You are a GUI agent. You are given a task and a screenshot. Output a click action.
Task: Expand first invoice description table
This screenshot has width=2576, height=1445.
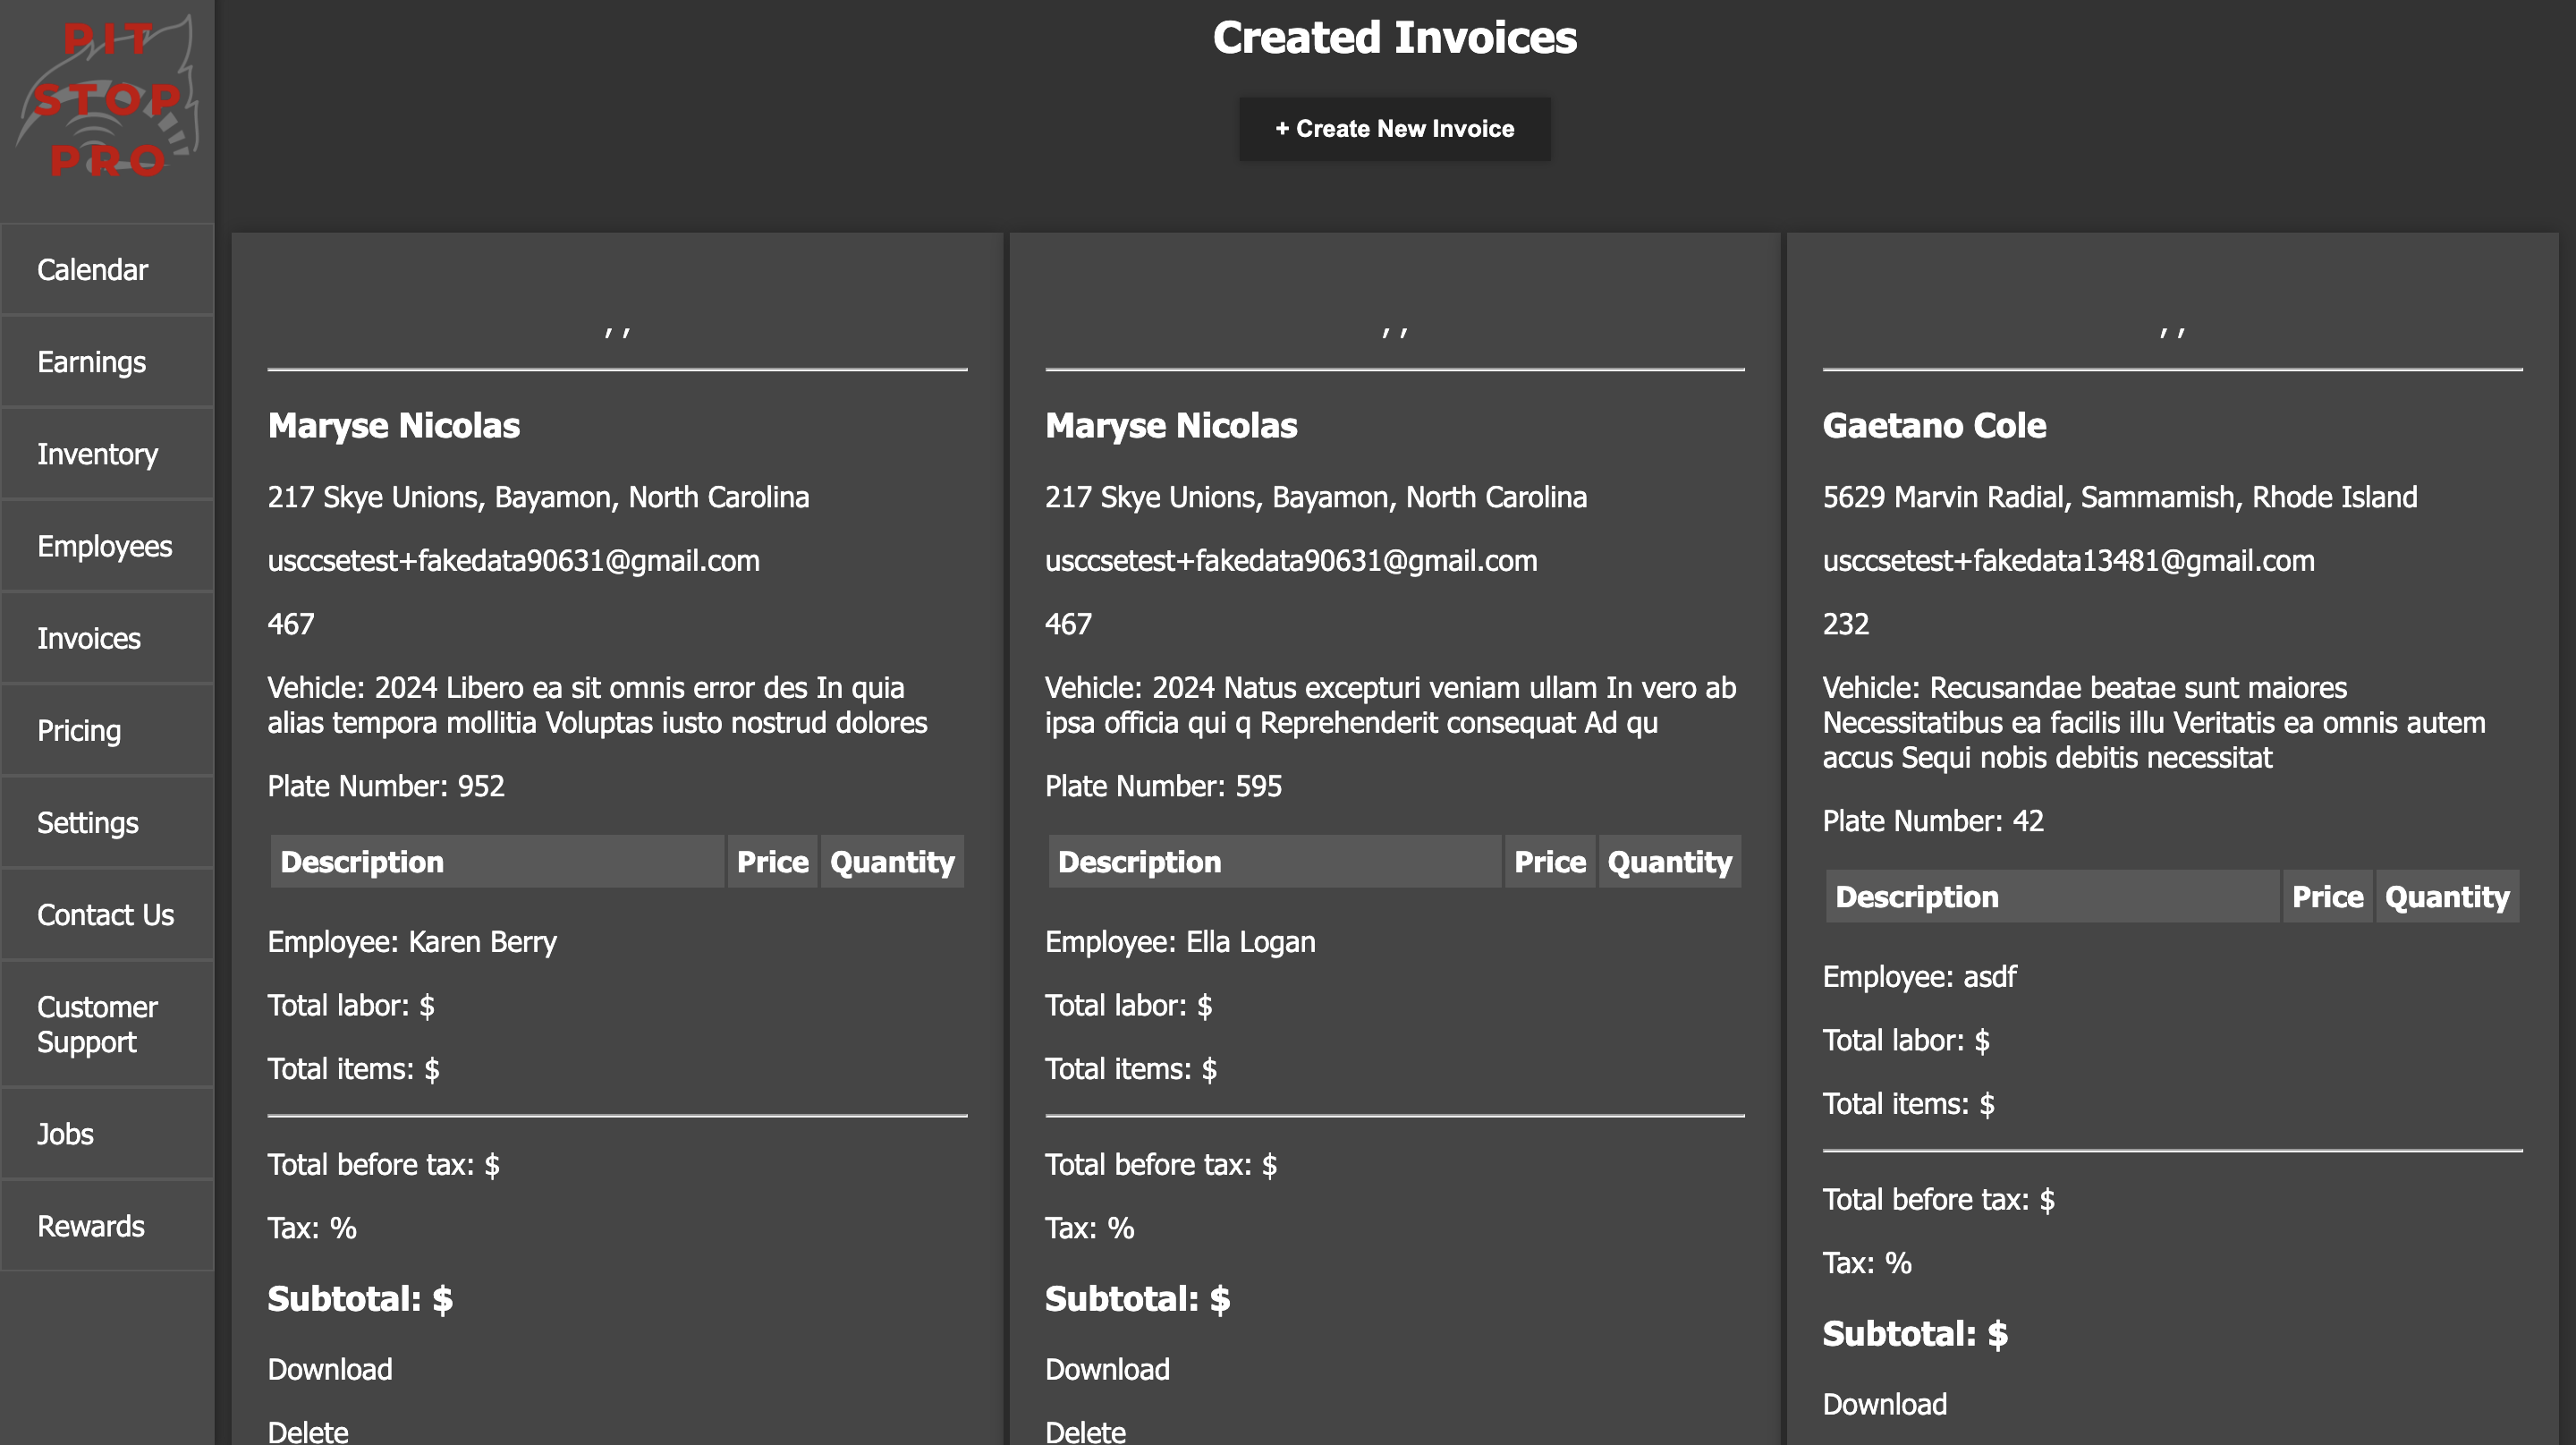pos(360,863)
